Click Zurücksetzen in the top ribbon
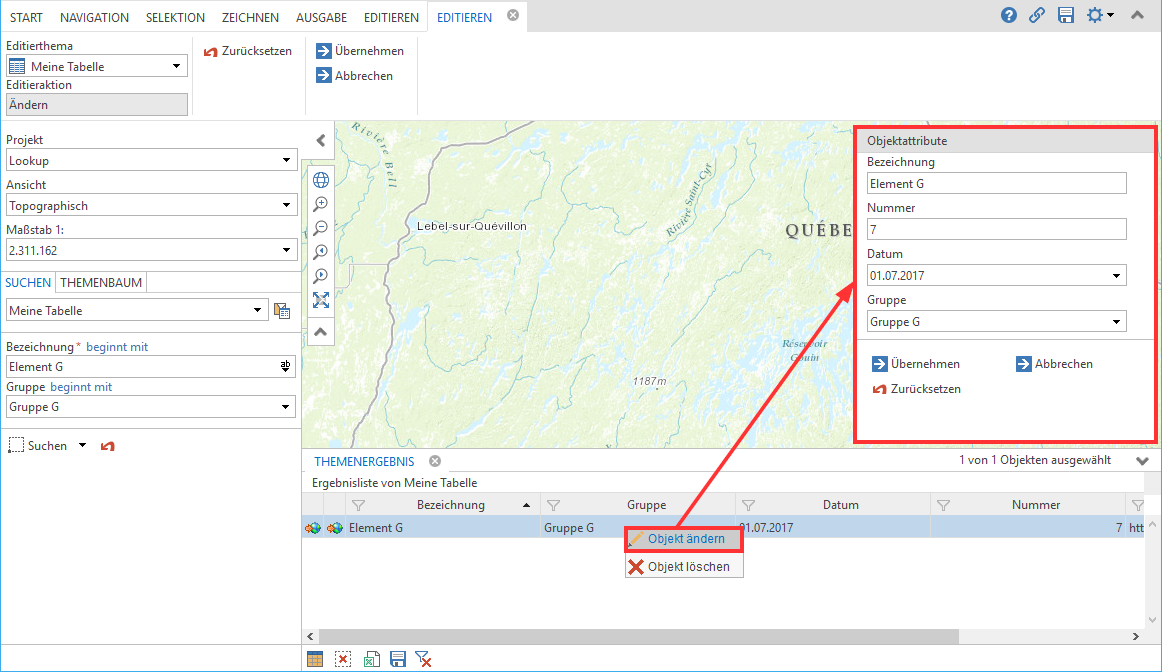1162x672 pixels. (247, 51)
